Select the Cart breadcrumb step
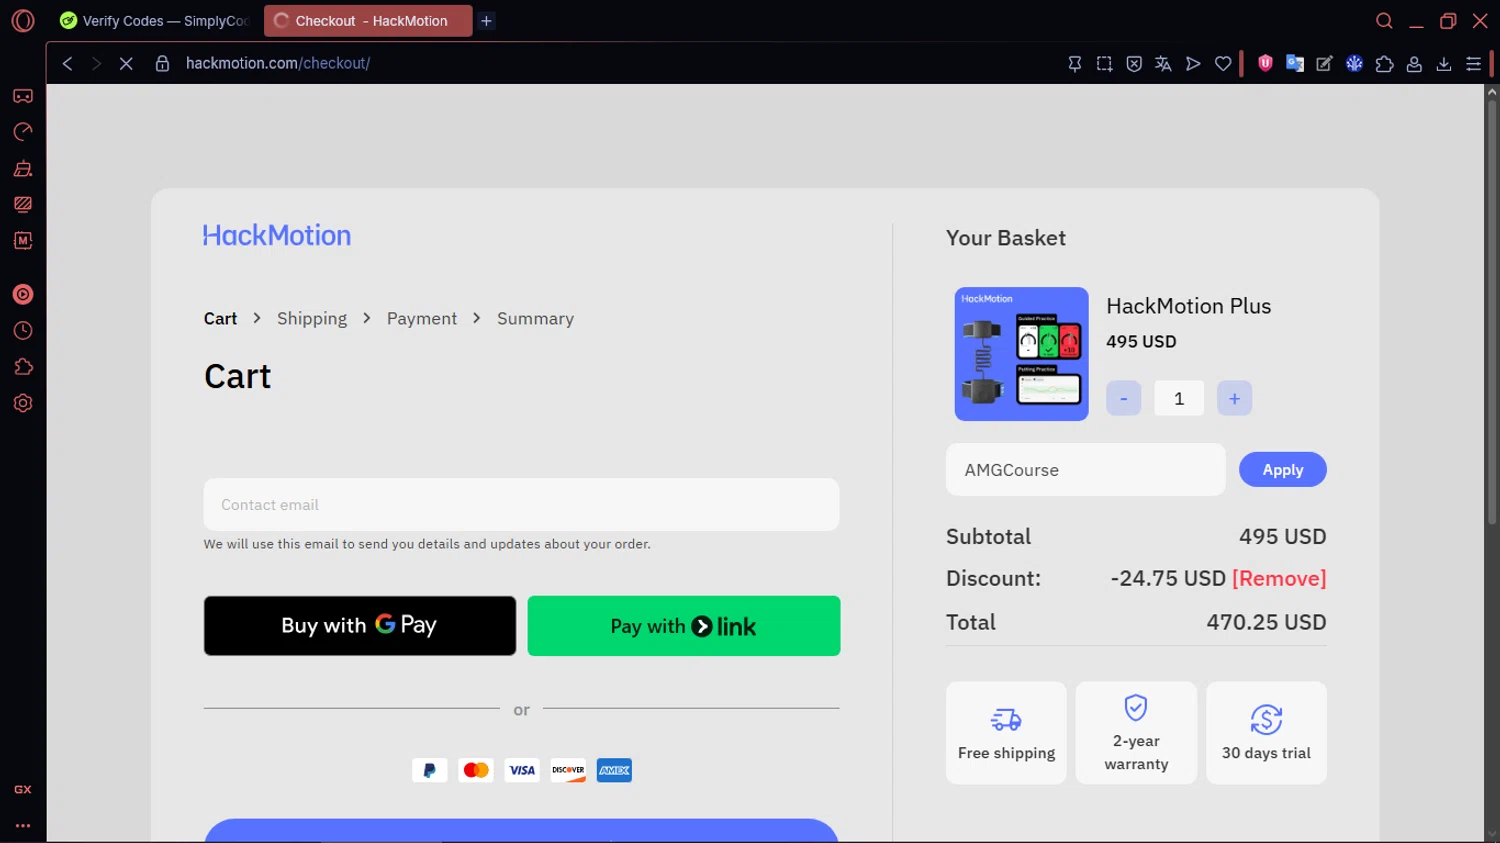This screenshot has height=843, width=1500. point(220,318)
